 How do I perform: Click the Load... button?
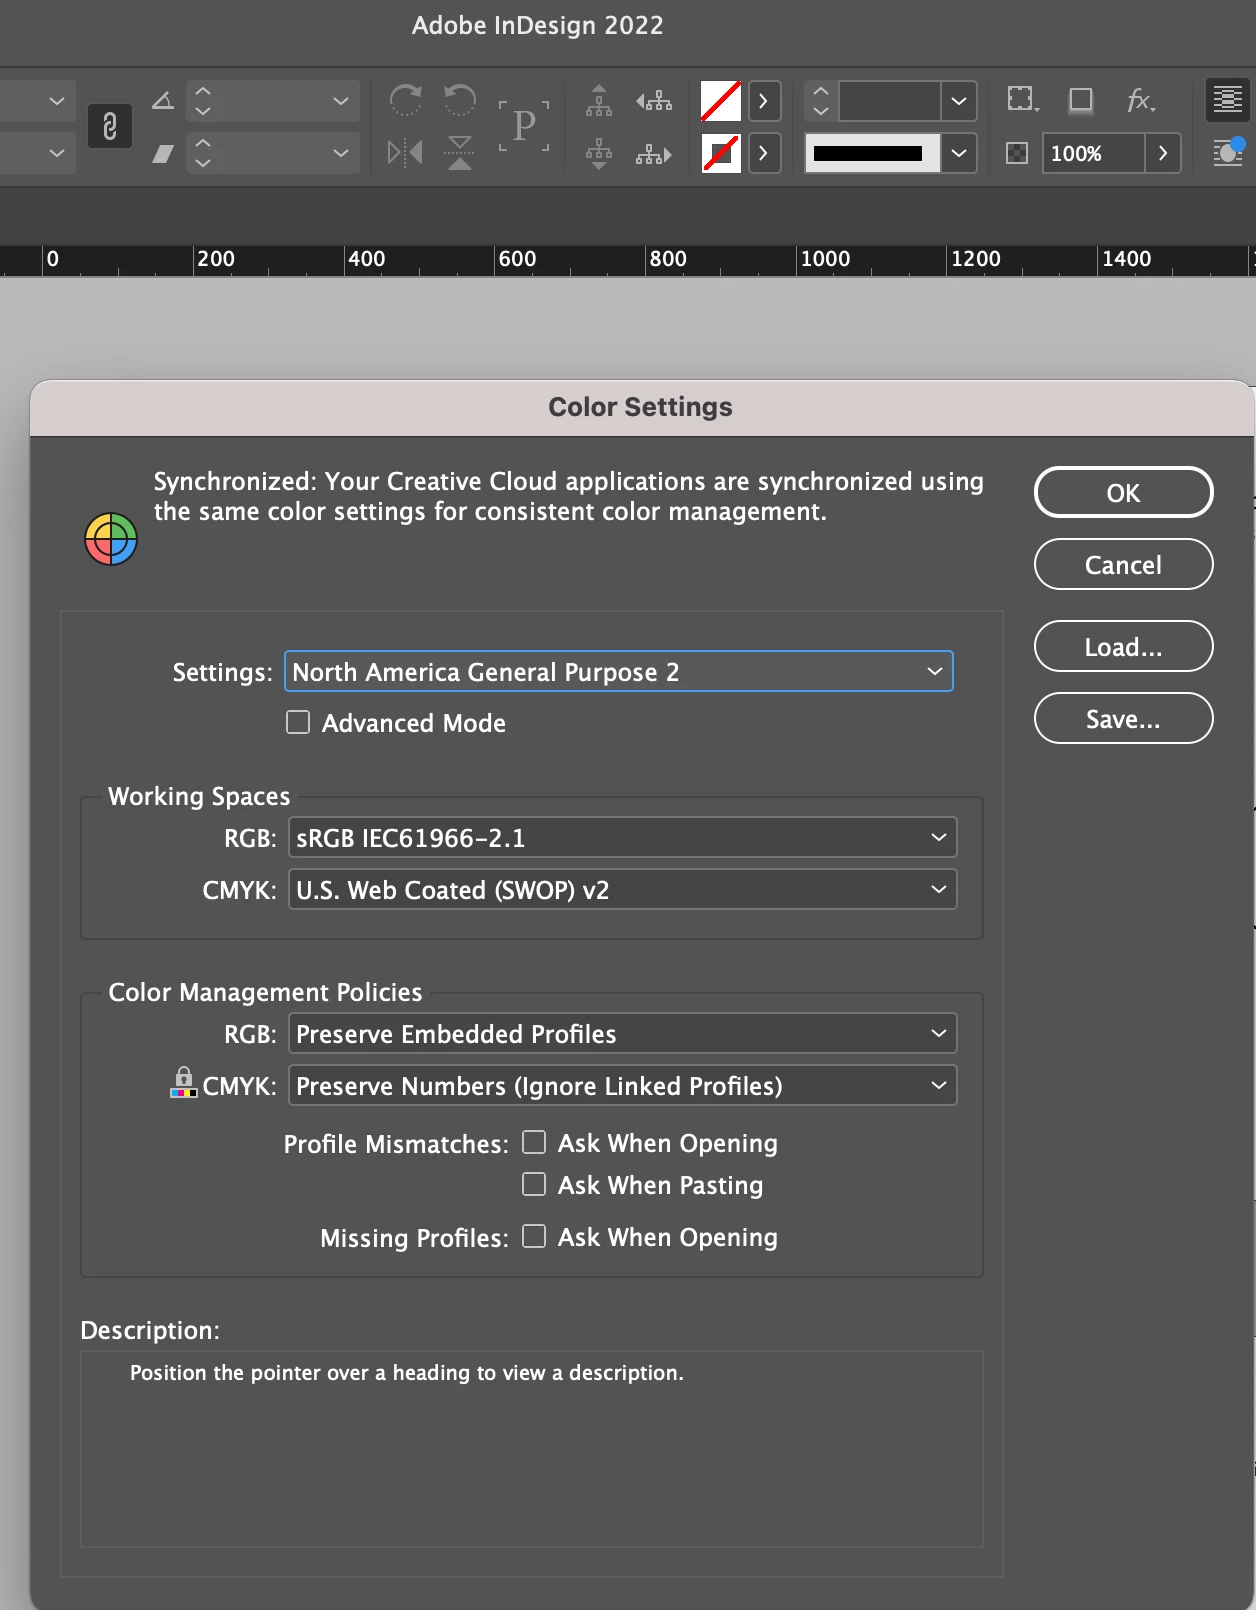[1124, 646]
